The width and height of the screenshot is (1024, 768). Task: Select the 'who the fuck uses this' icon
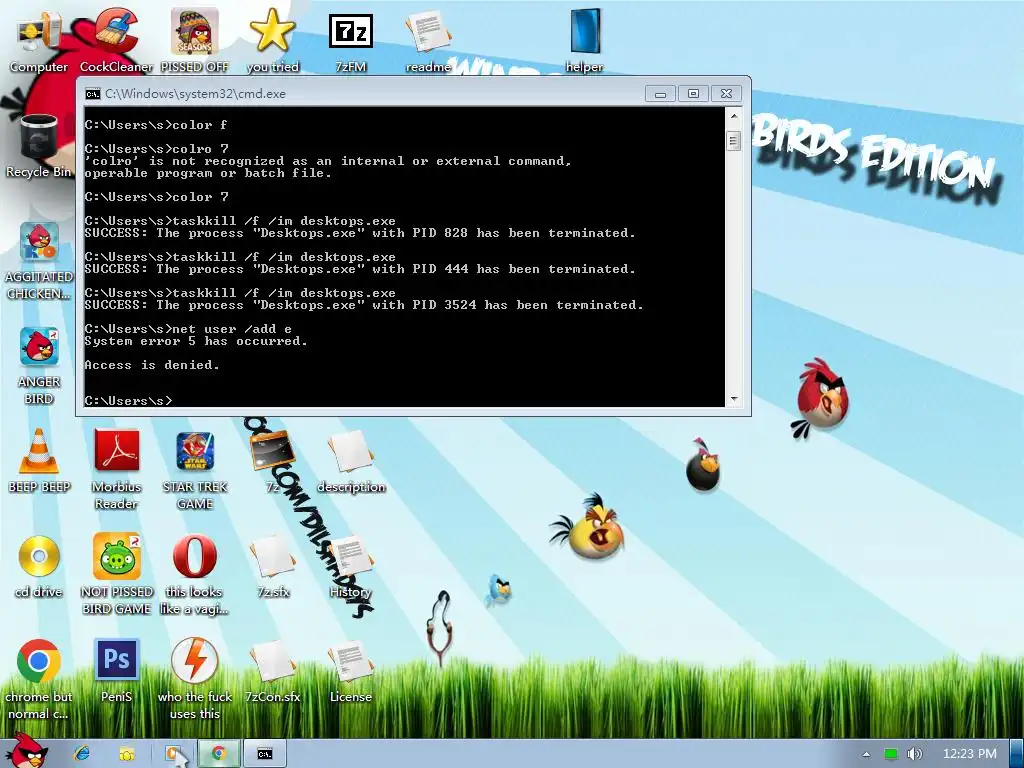coord(195,679)
